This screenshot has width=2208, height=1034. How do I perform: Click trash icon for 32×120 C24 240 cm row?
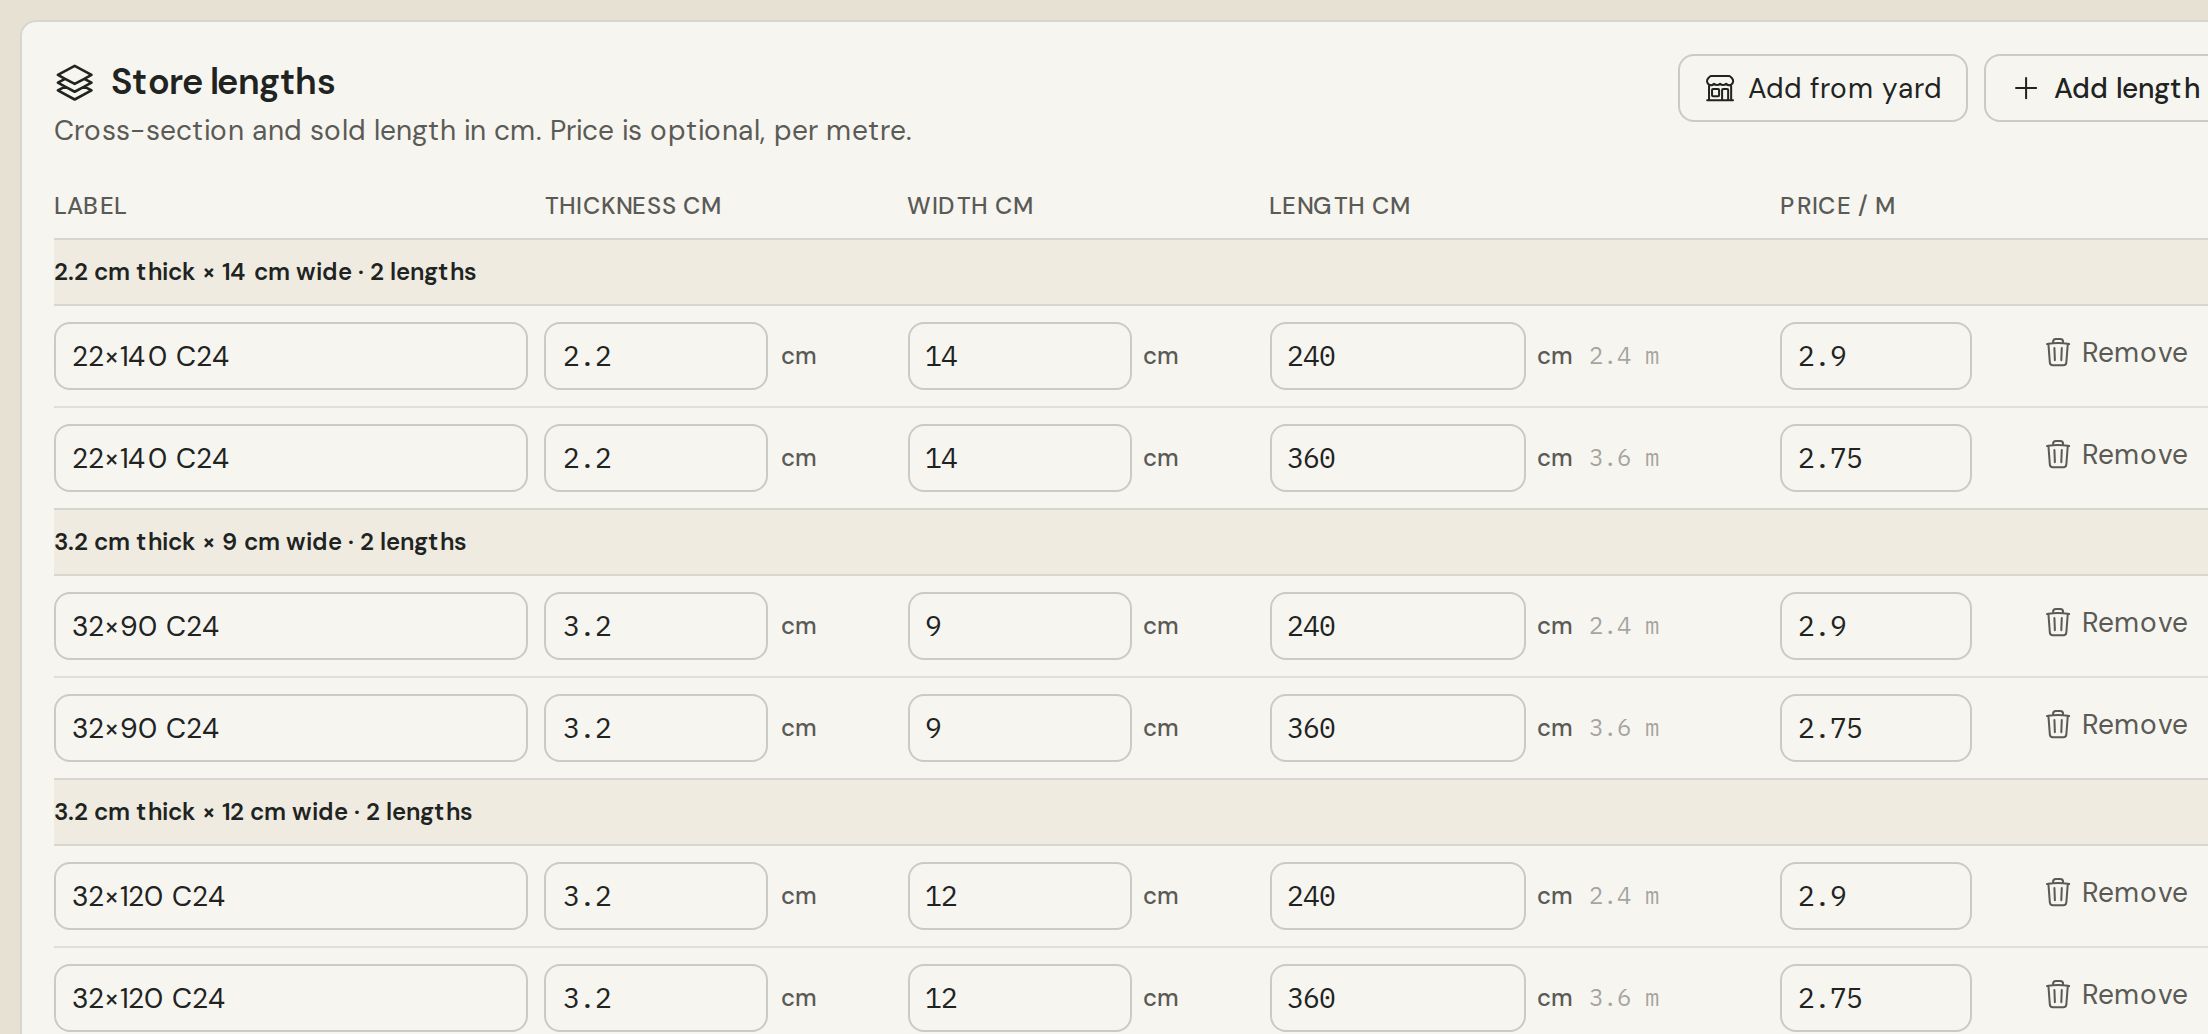(2057, 893)
